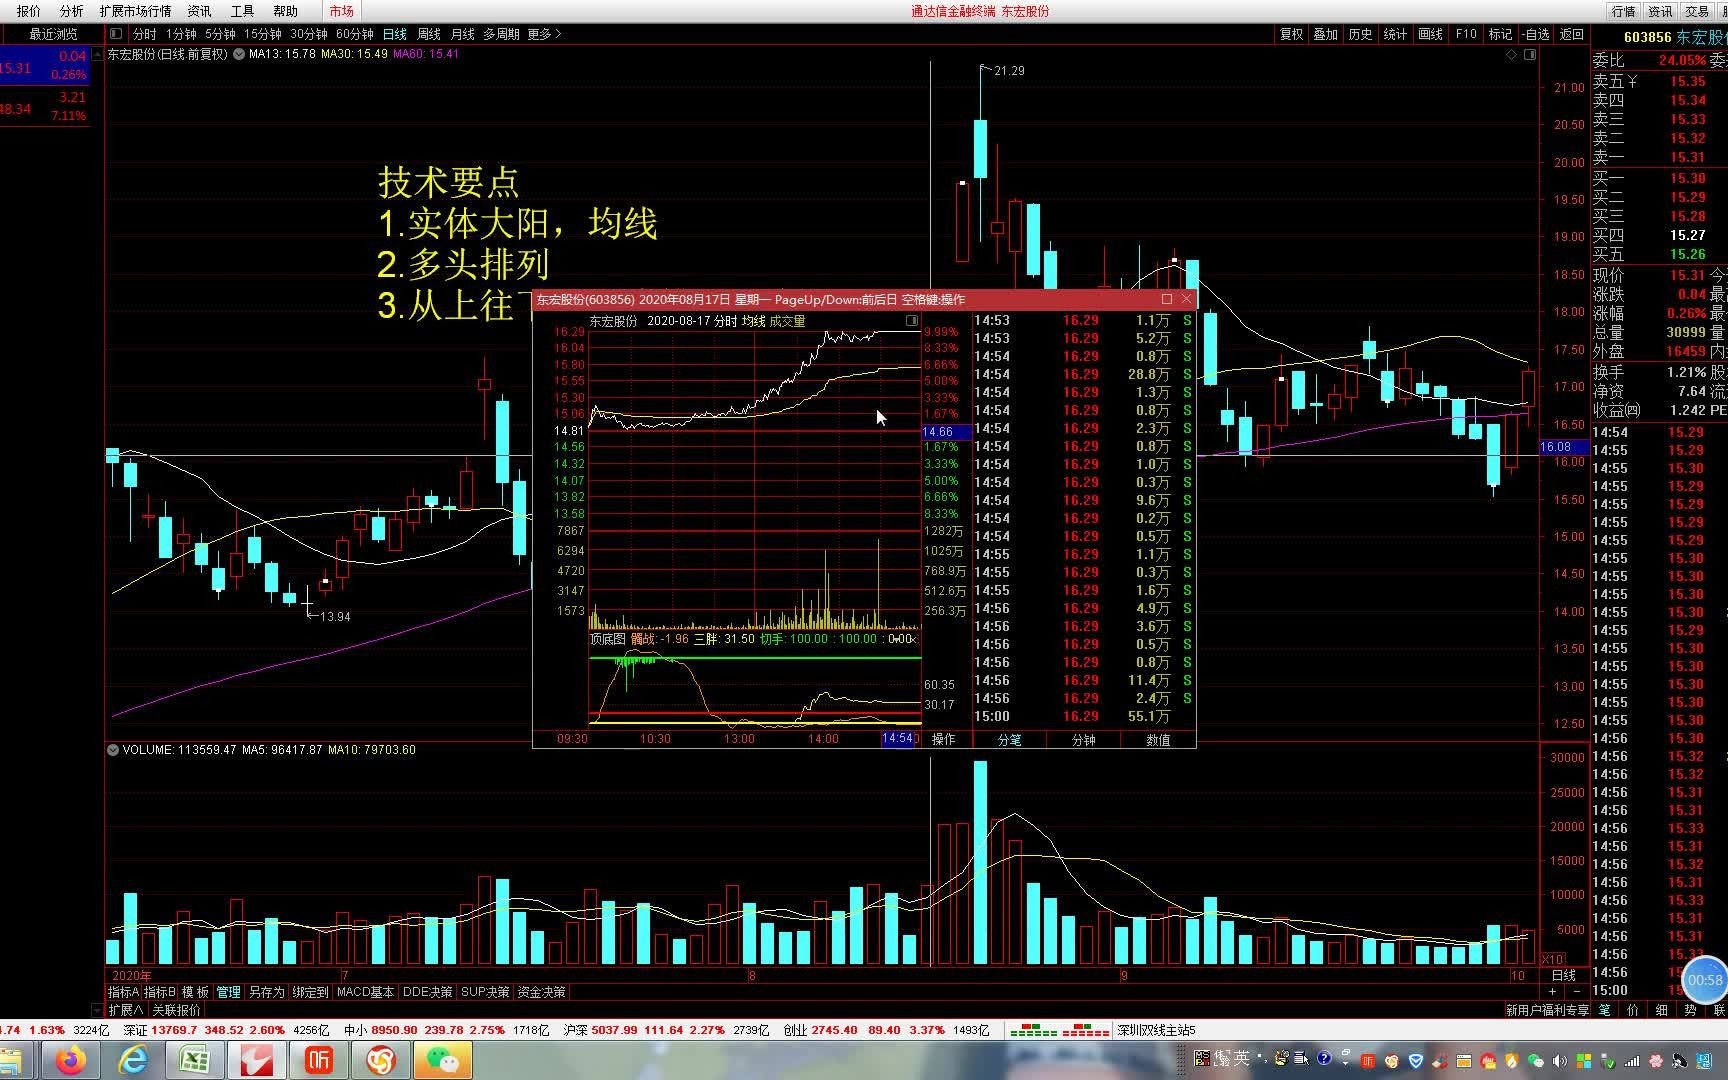Screen dimensions: 1728x1080
Task: Click the diamond icon above the price axis
Action: (1511, 55)
